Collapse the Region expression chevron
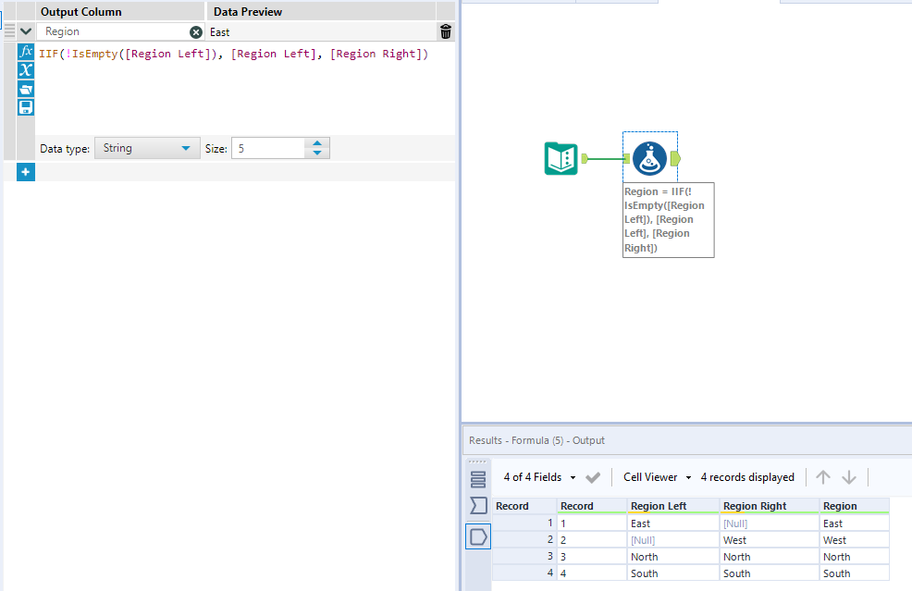Viewport: 912px width, 591px height. coord(26,31)
